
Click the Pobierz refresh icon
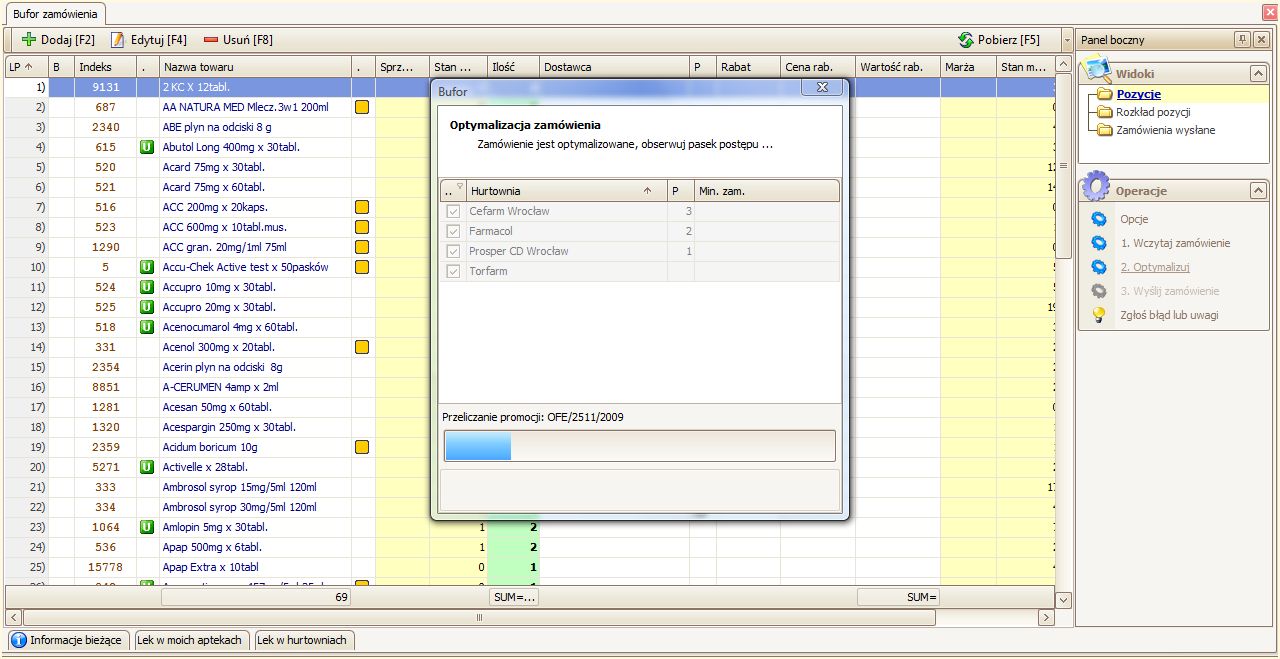click(x=965, y=40)
